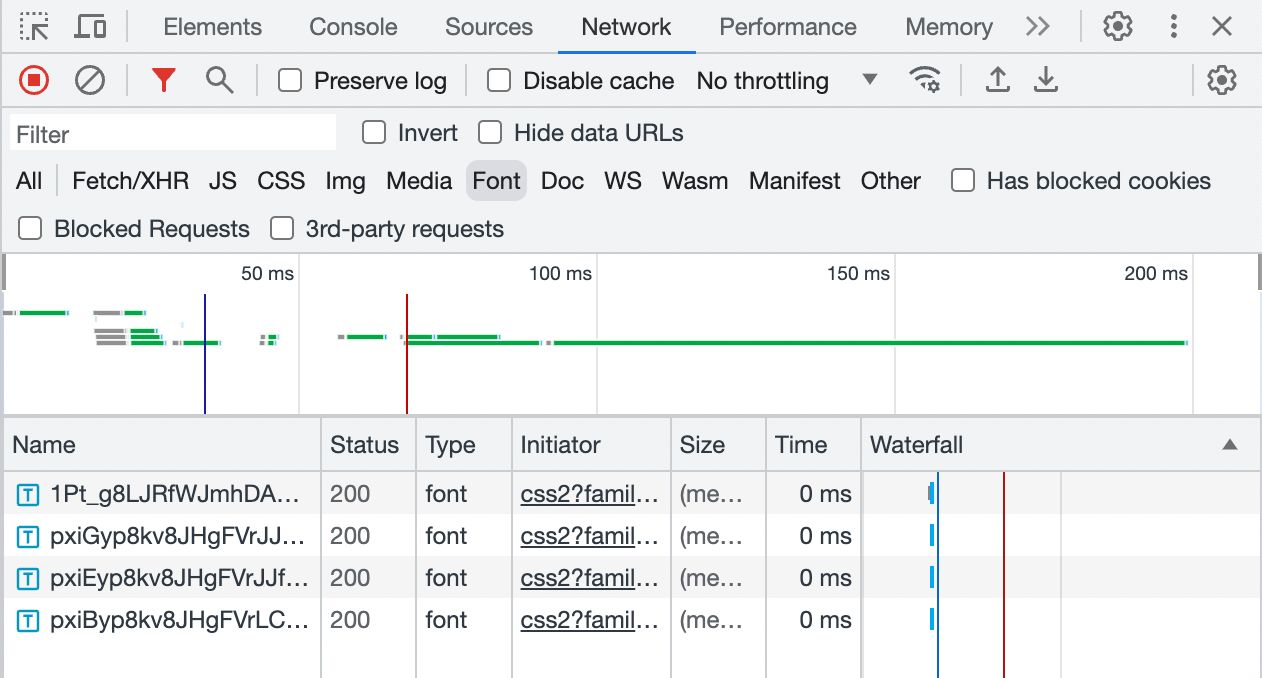Select the Network tab

coord(626,27)
